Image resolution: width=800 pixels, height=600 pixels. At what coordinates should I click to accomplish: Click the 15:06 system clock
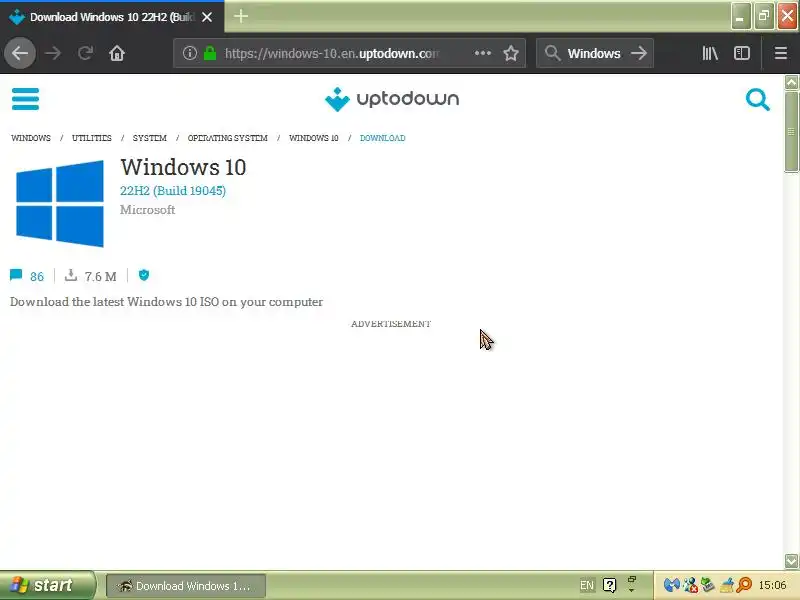coord(772,585)
